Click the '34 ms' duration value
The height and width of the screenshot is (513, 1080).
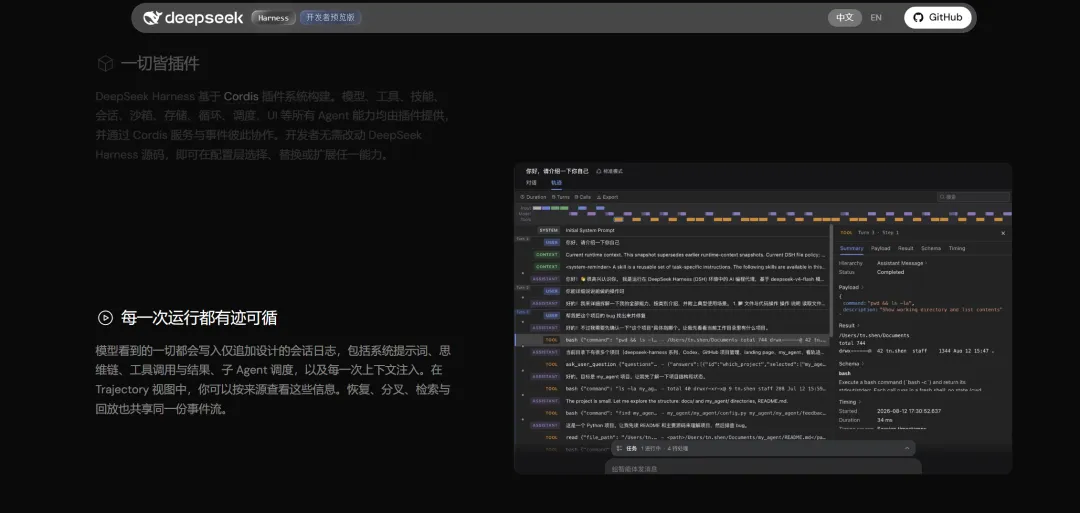pyautogui.click(x=884, y=419)
